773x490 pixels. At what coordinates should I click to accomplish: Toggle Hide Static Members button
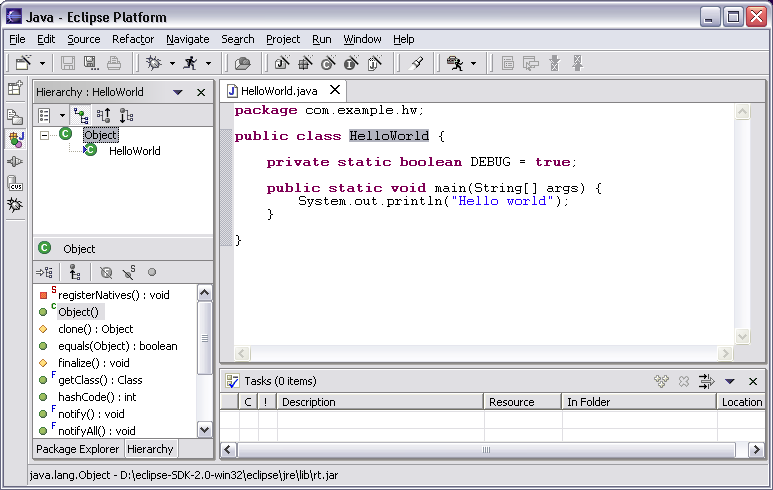[128, 272]
